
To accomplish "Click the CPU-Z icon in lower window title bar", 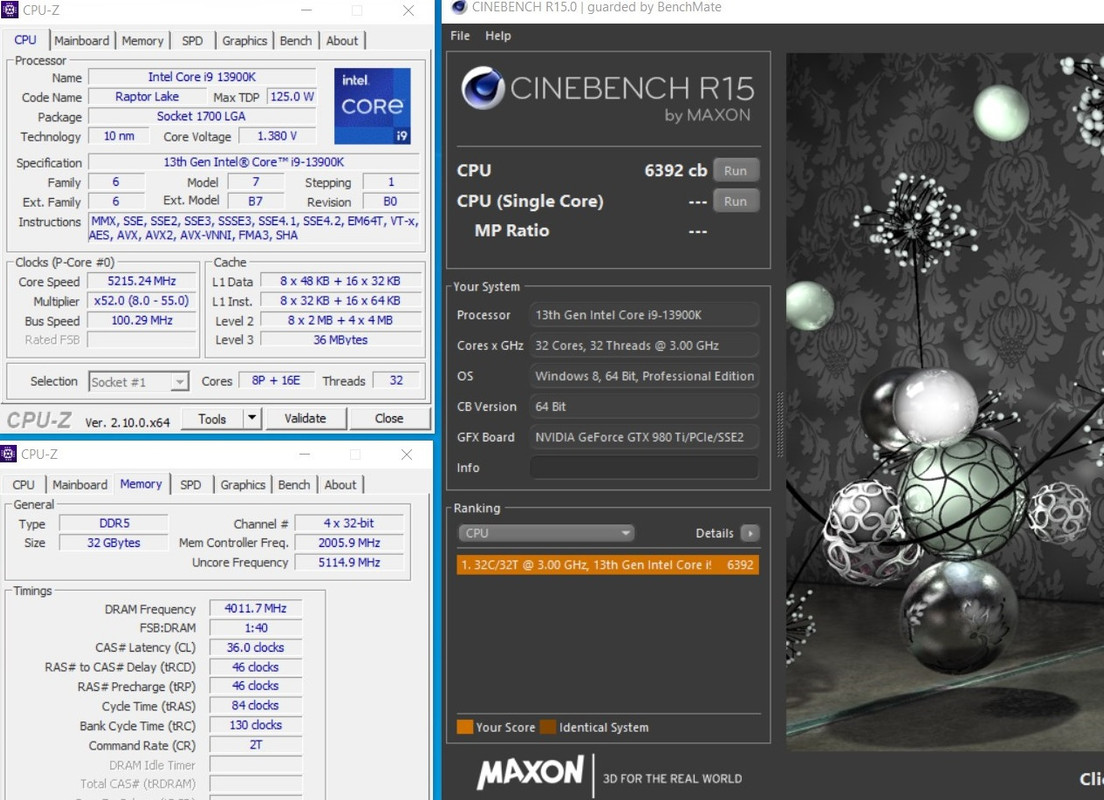I will pyautogui.click(x=8, y=454).
